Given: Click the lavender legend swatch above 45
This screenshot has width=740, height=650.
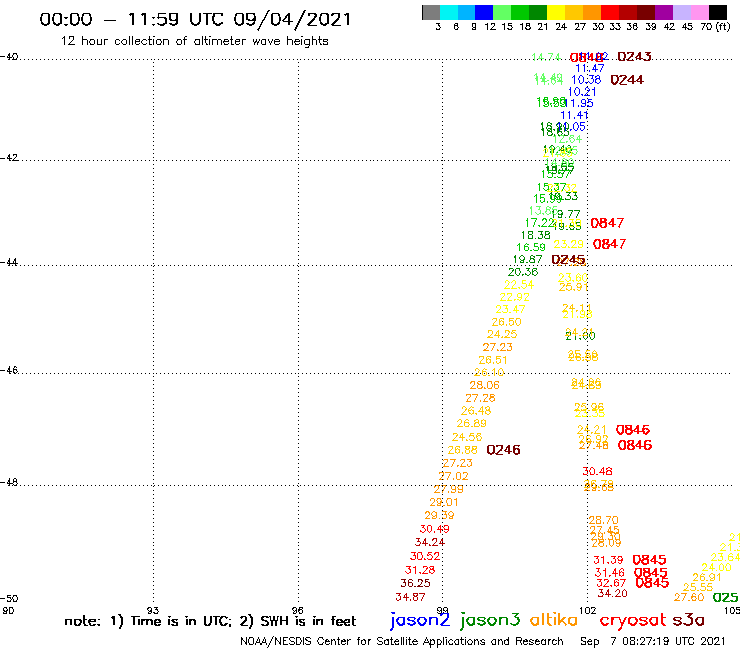Looking at the screenshot, I should tap(681, 12).
